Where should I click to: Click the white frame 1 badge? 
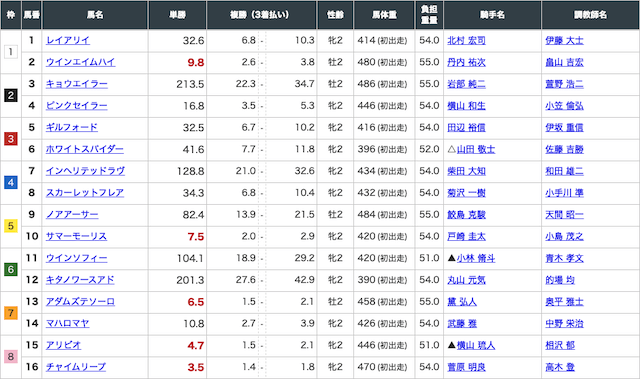(x=11, y=52)
